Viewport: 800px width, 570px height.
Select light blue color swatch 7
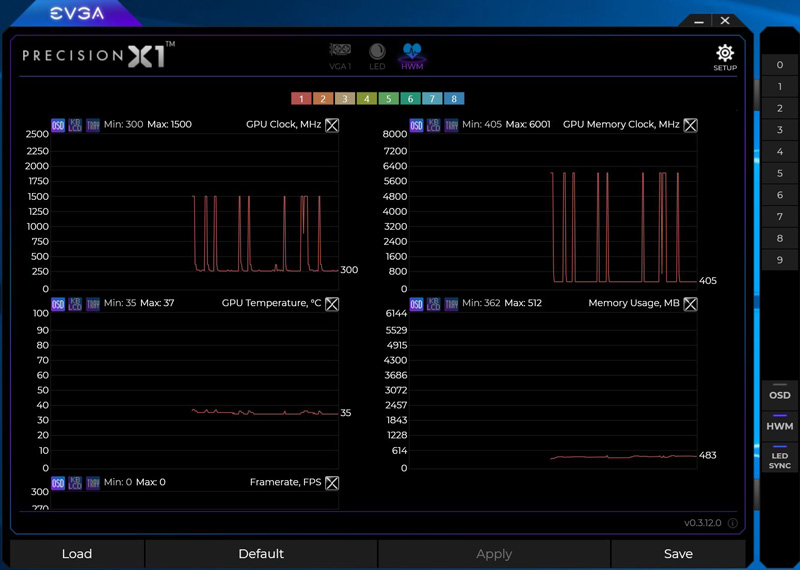click(432, 98)
